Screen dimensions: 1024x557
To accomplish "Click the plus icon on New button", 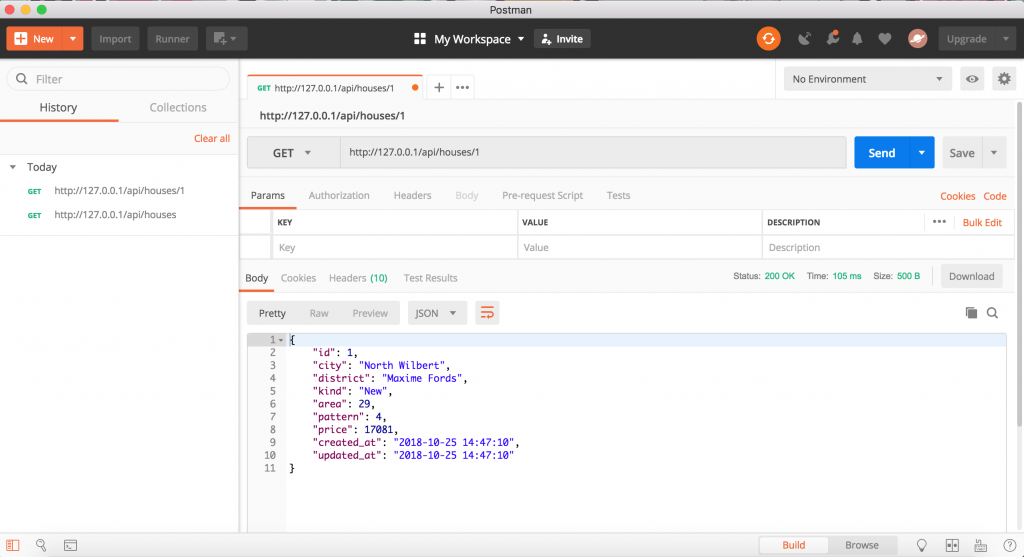I will click(x=21, y=39).
